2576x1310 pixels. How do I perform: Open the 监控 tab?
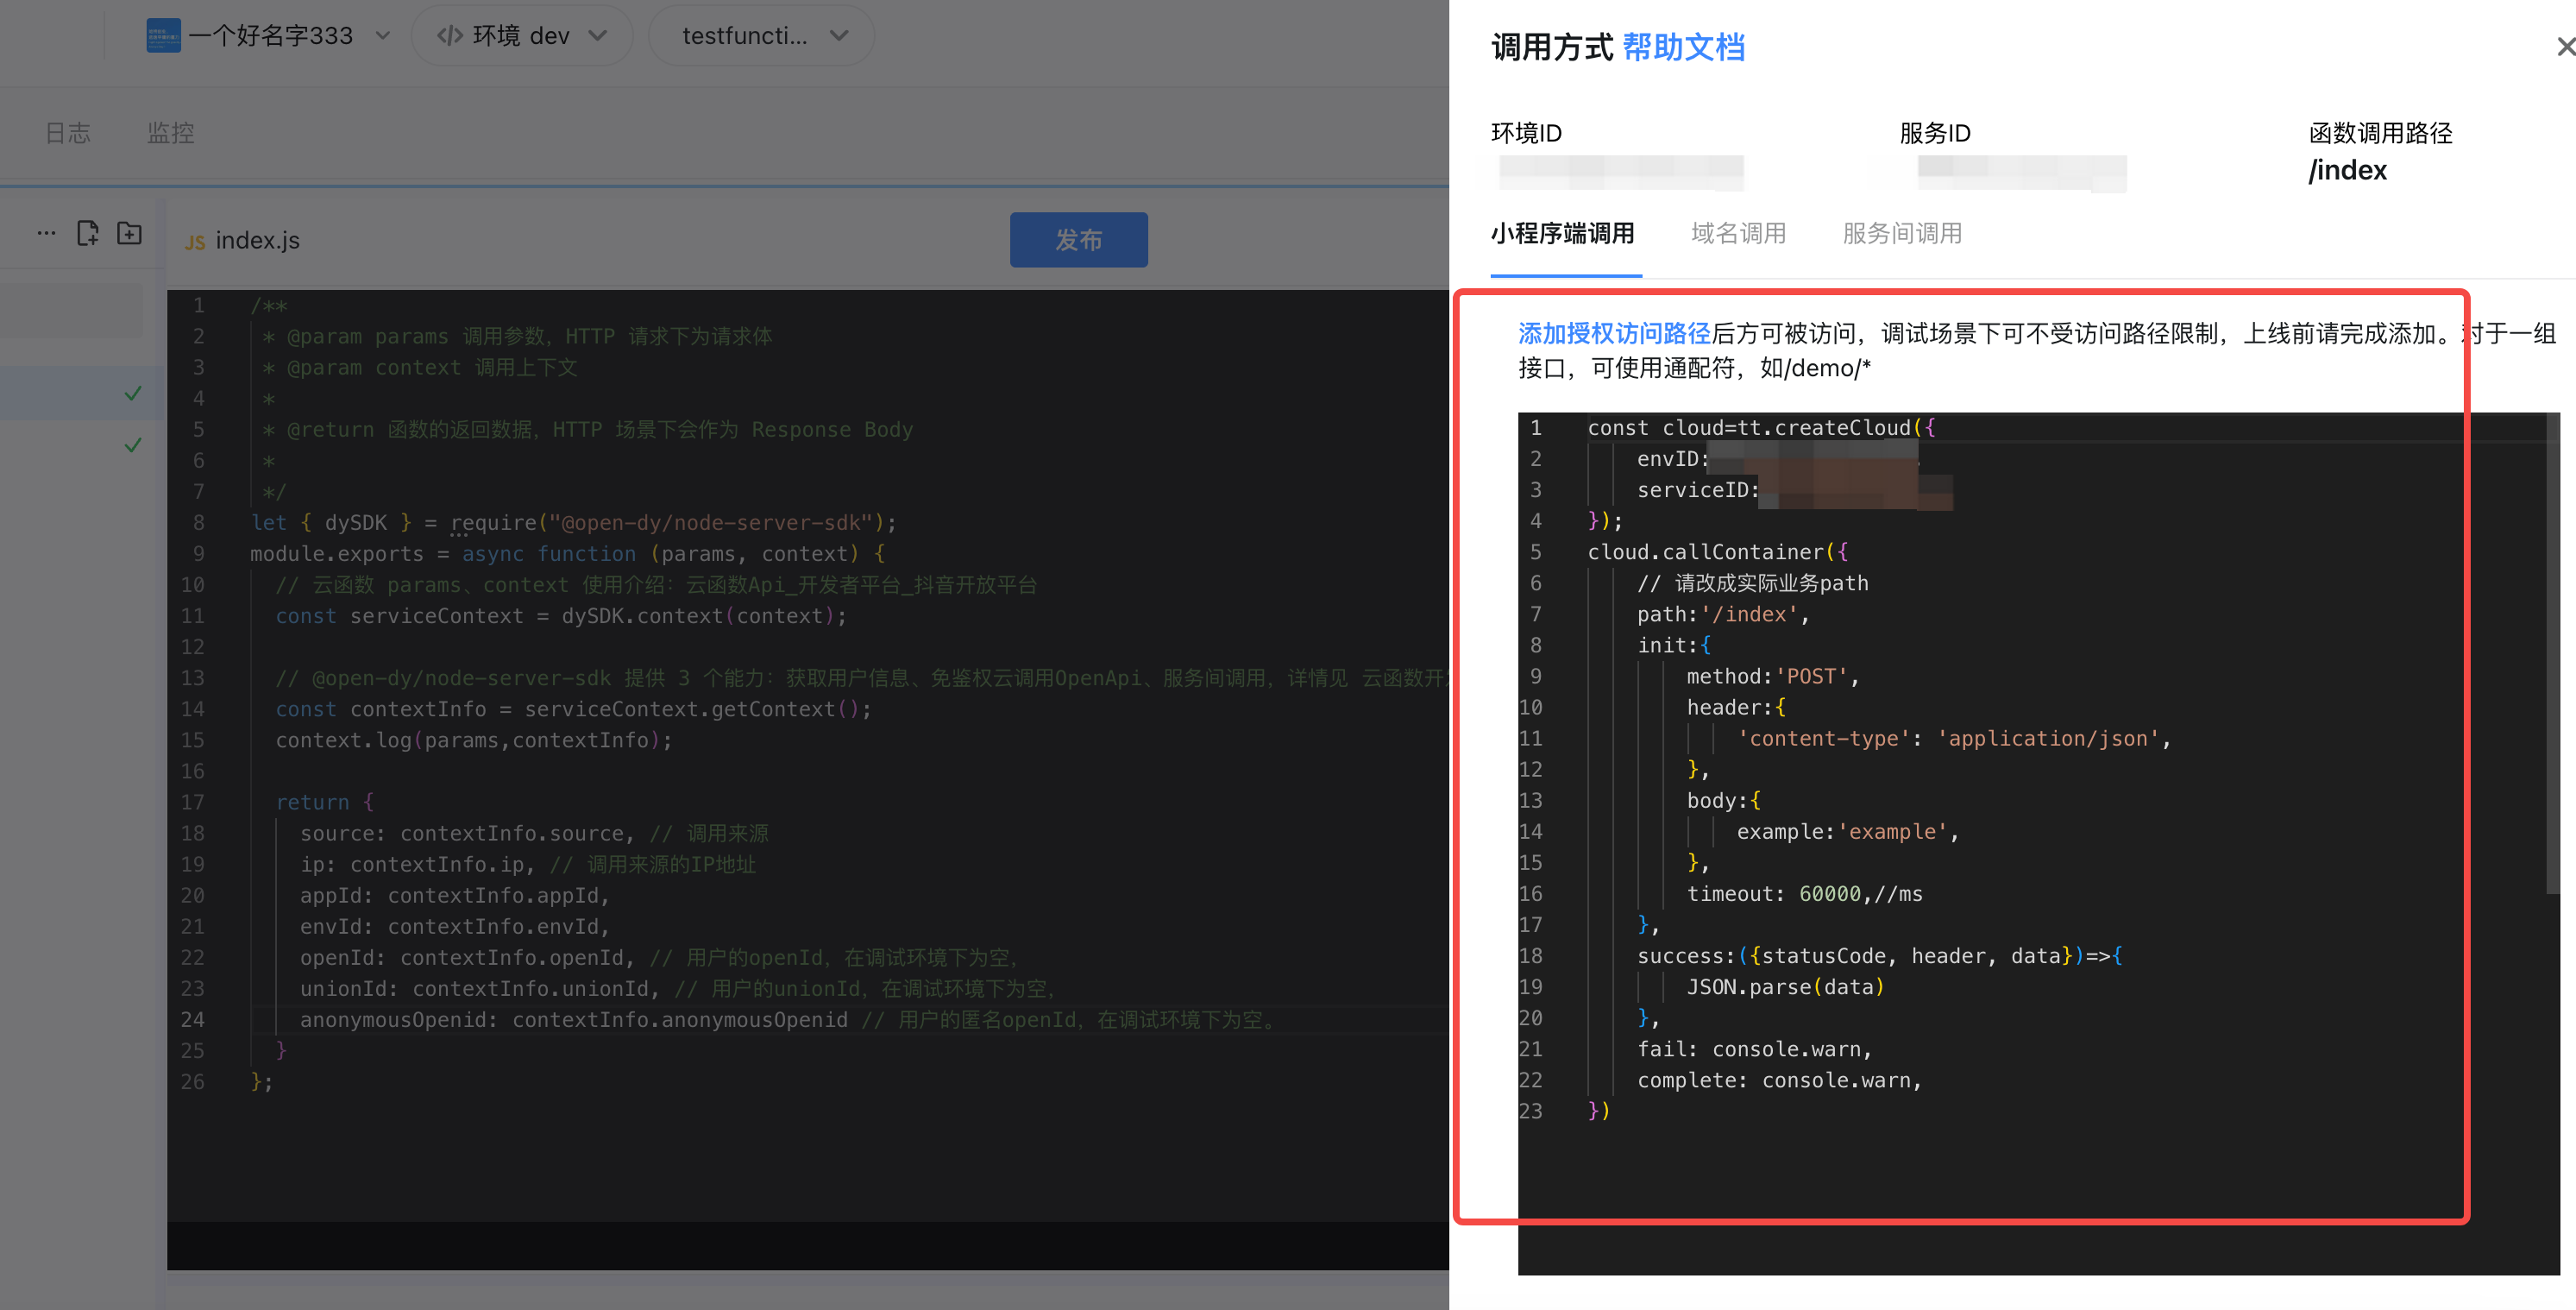pyautogui.click(x=170, y=133)
